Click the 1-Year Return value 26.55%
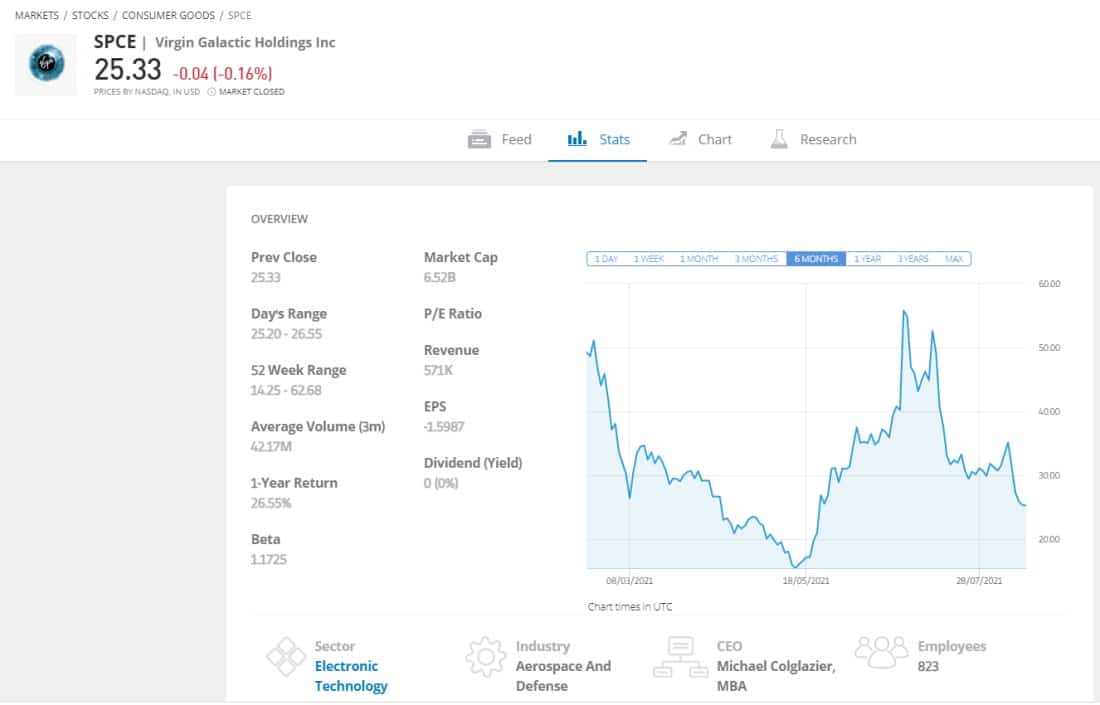Viewport: 1100px width, 705px height. coord(271,503)
